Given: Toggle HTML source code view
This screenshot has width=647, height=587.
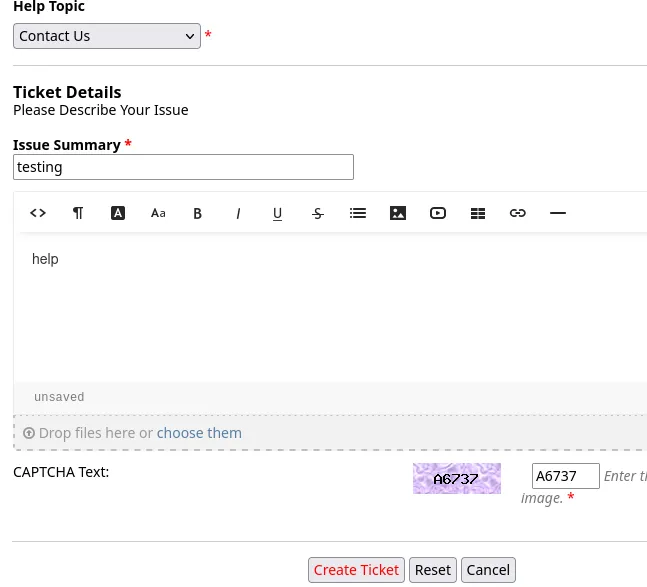Looking at the screenshot, I should click(38, 213).
